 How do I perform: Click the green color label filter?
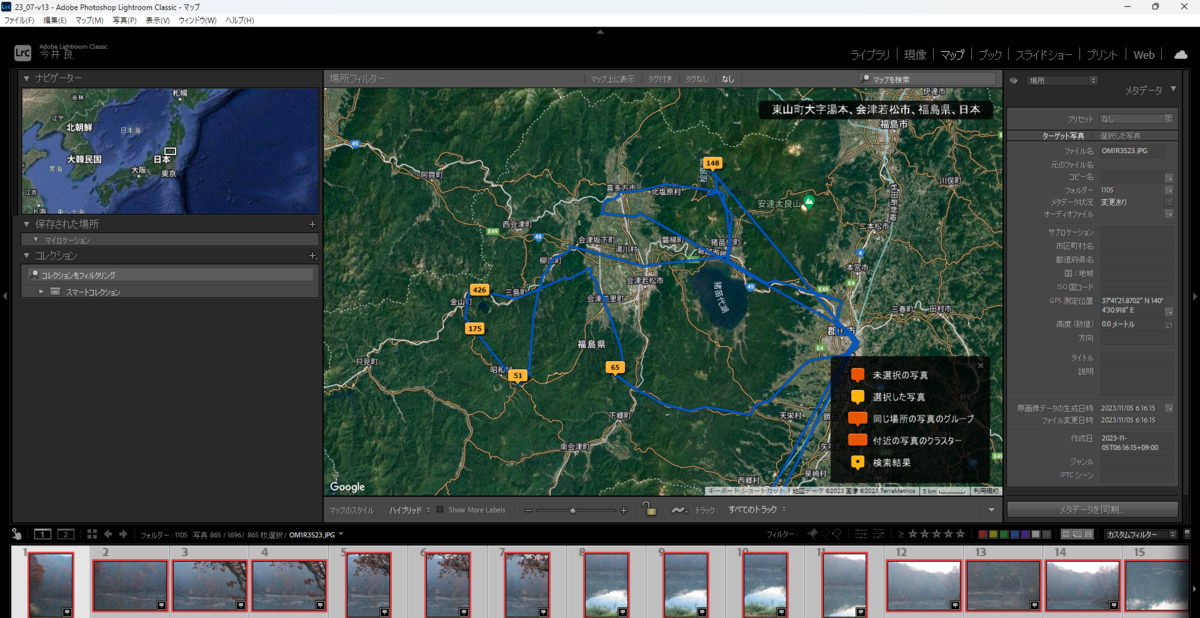click(1005, 534)
